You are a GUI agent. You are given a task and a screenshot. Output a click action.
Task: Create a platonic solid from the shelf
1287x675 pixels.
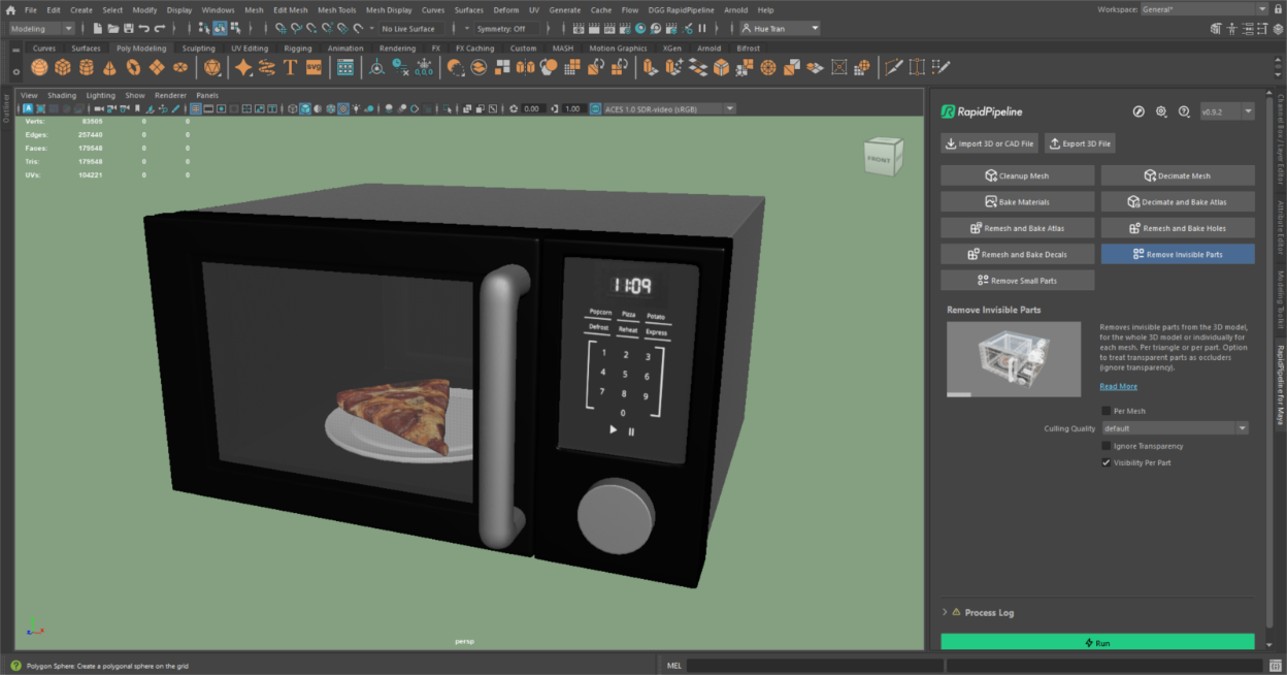point(212,67)
